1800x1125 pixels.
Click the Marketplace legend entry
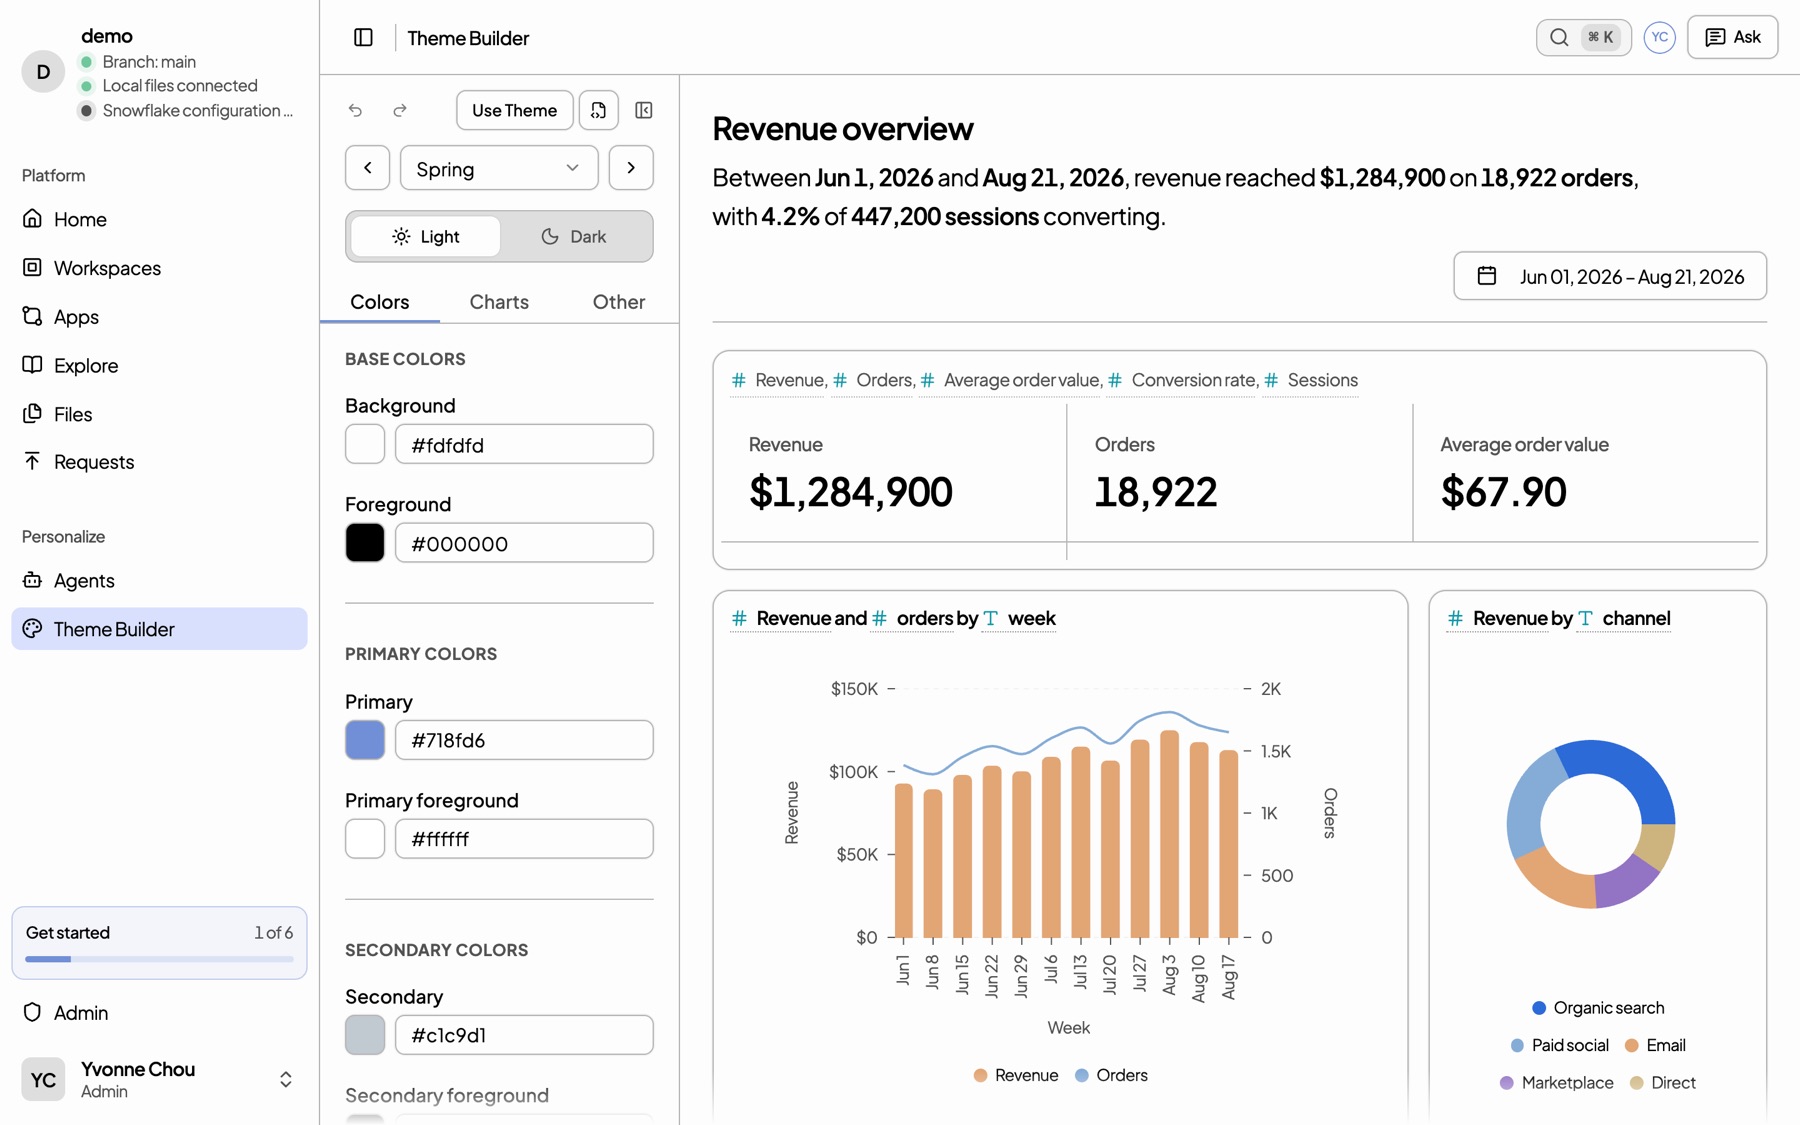point(1556,1083)
